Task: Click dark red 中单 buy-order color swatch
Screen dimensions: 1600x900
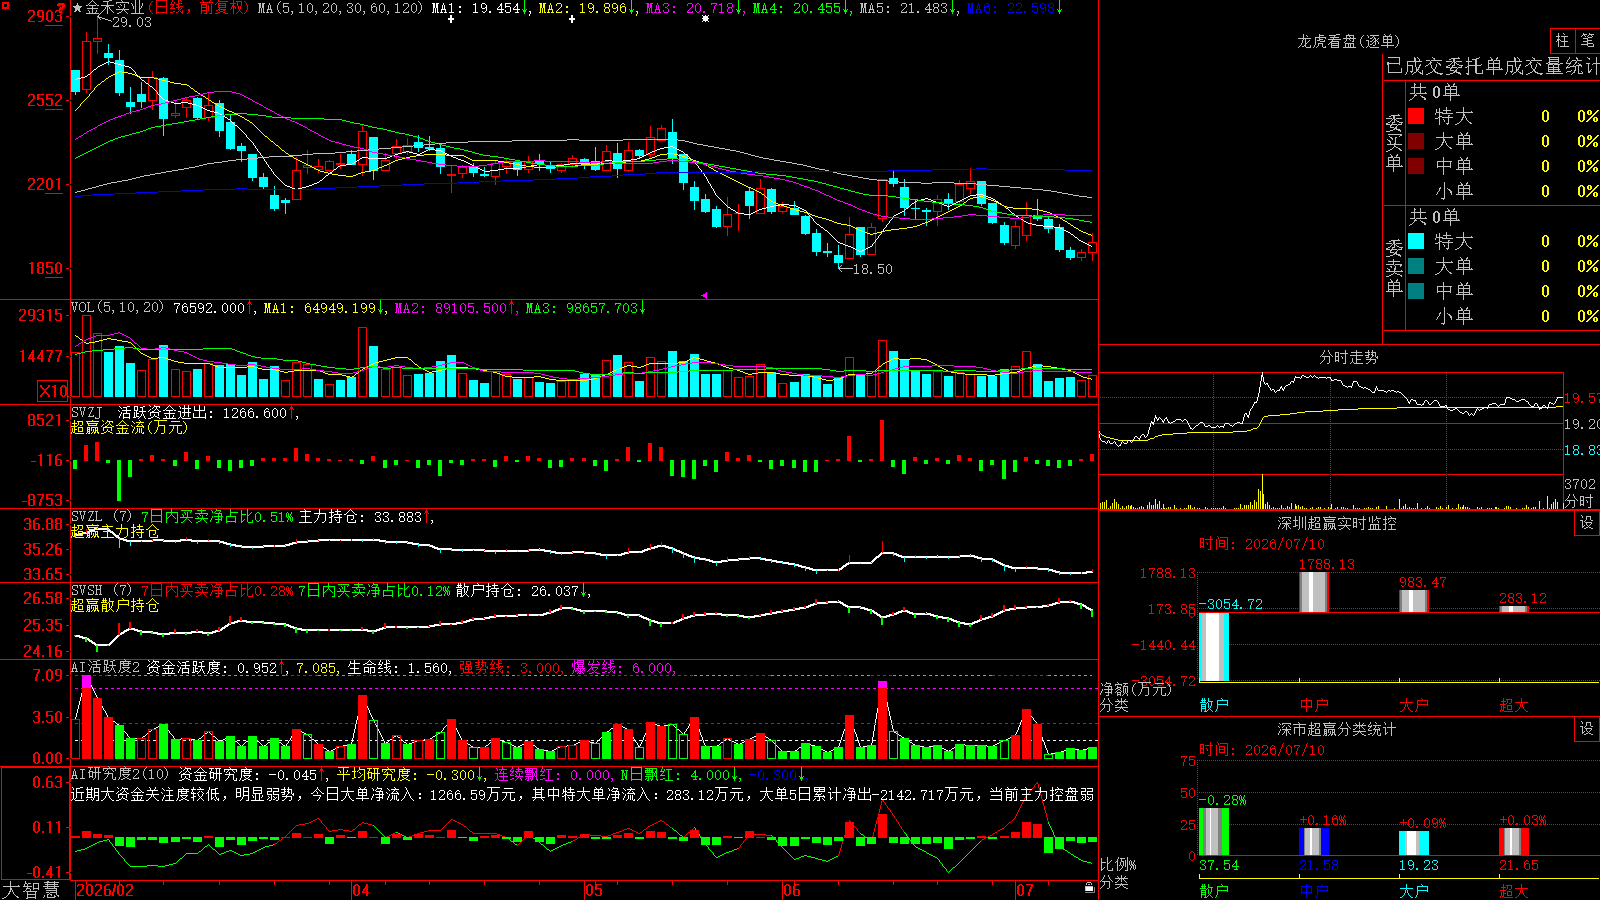Action: coord(1416,166)
